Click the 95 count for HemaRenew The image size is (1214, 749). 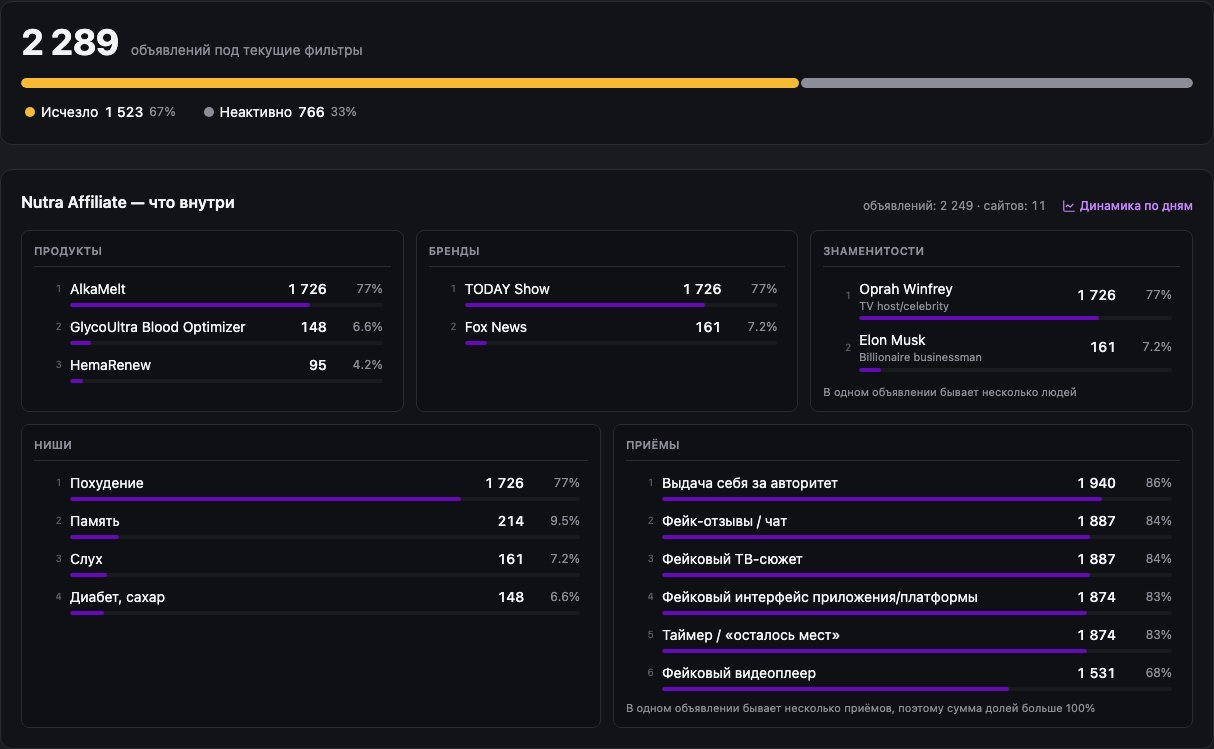(x=318, y=365)
